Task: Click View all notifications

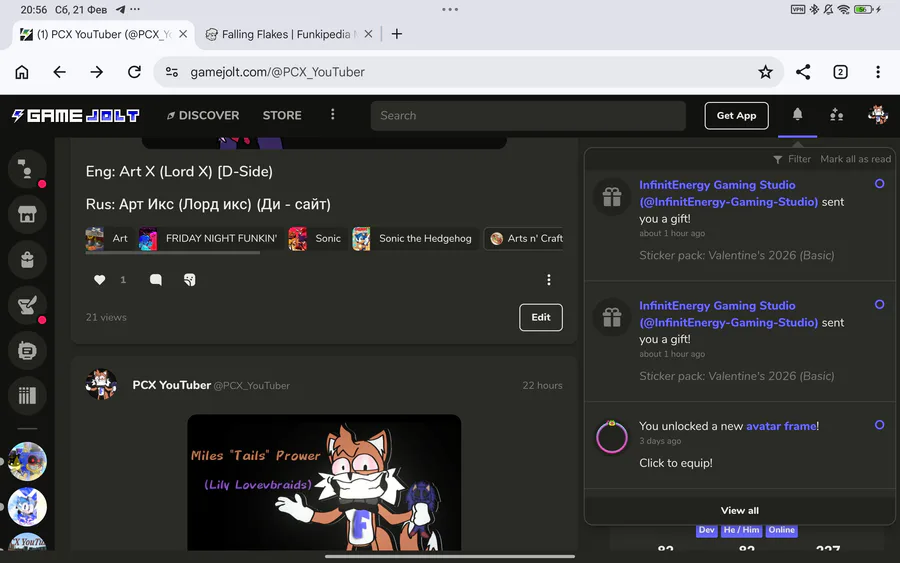Action: (x=739, y=510)
